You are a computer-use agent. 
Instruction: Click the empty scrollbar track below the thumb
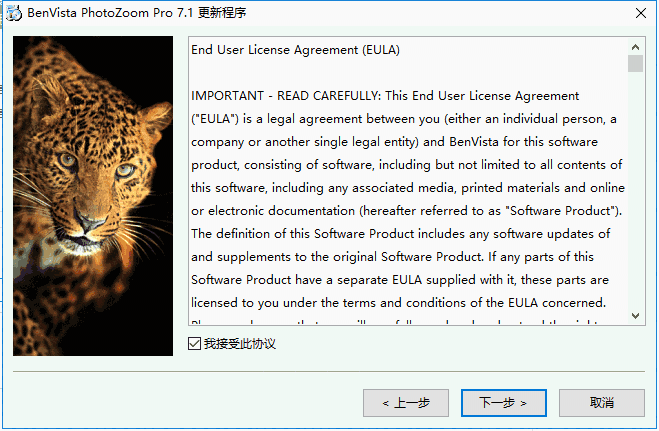point(635,189)
